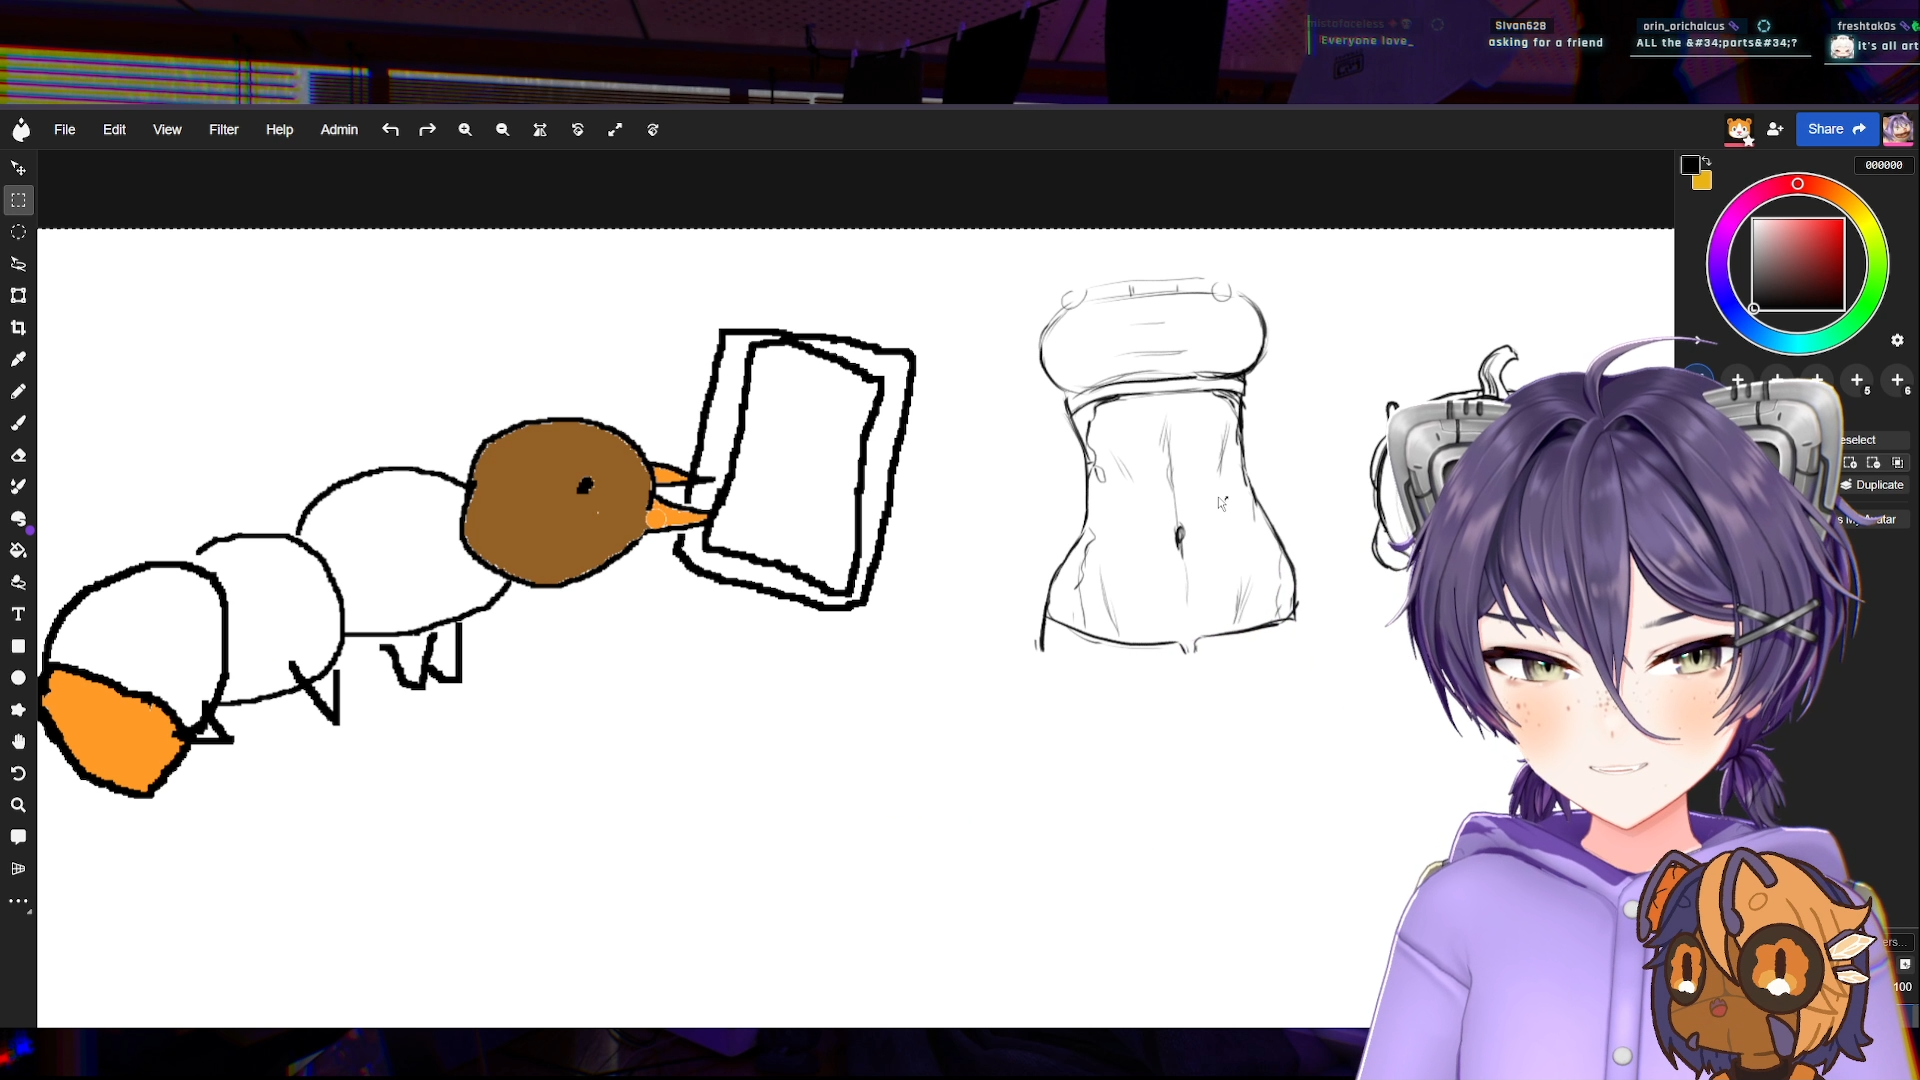The width and height of the screenshot is (1920, 1080).
Task: Click the yellow background color swatch
Action: tap(1704, 182)
